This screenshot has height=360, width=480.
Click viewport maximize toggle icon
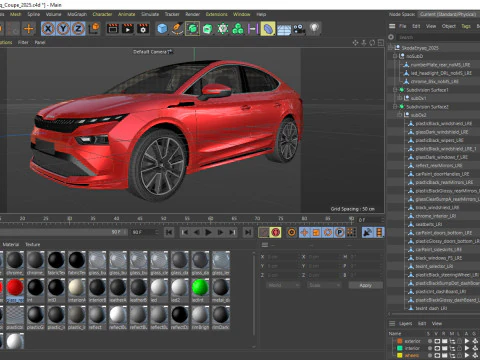pos(381,43)
